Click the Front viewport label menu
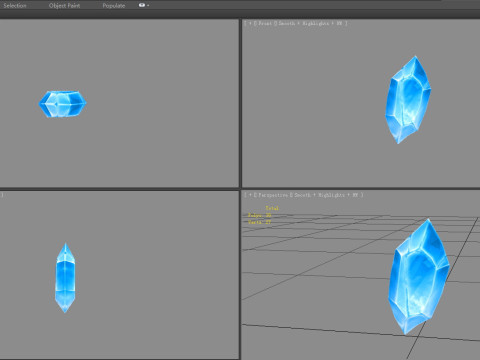The height and width of the screenshot is (360, 480). coord(265,23)
